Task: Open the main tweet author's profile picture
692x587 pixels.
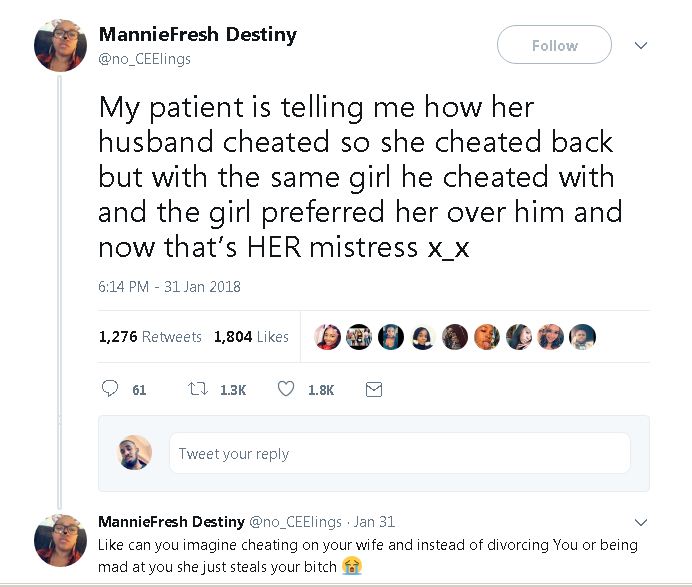Action: point(60,45)
